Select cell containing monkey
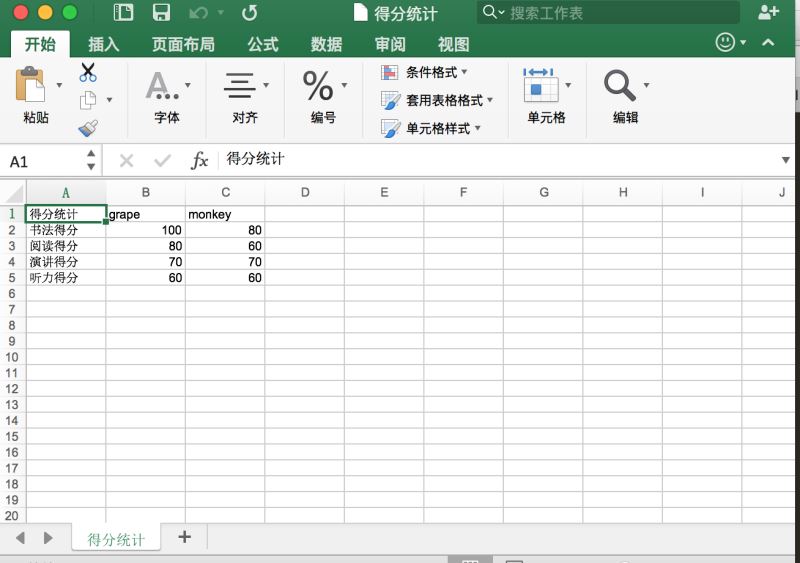 pos(225,214)
